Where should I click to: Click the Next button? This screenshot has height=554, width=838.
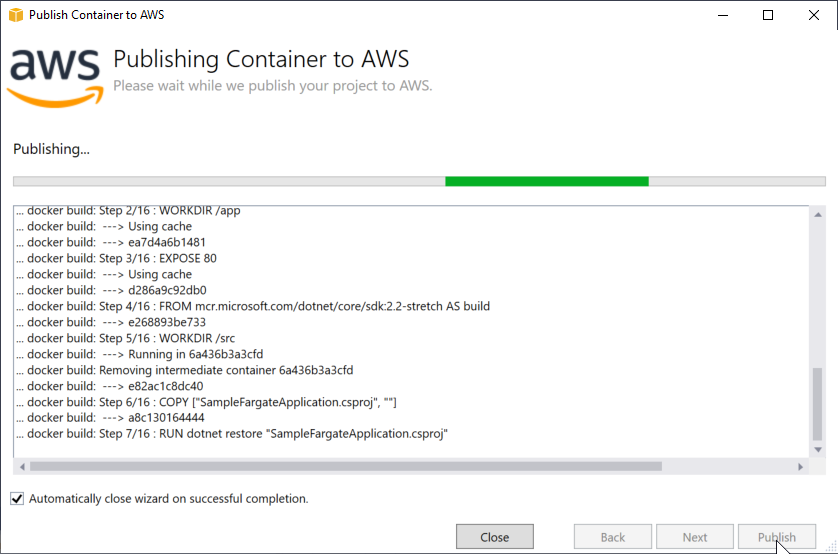(695, 537)
